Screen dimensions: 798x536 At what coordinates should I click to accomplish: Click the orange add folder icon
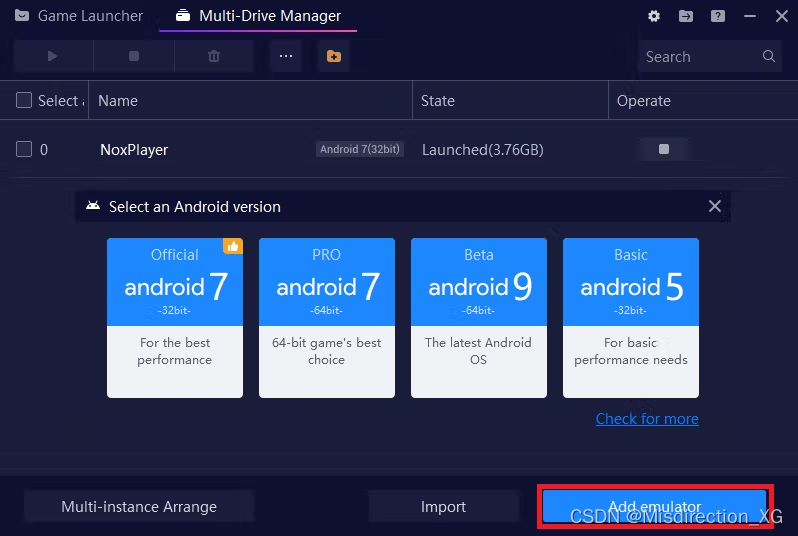tap(334, 56)
